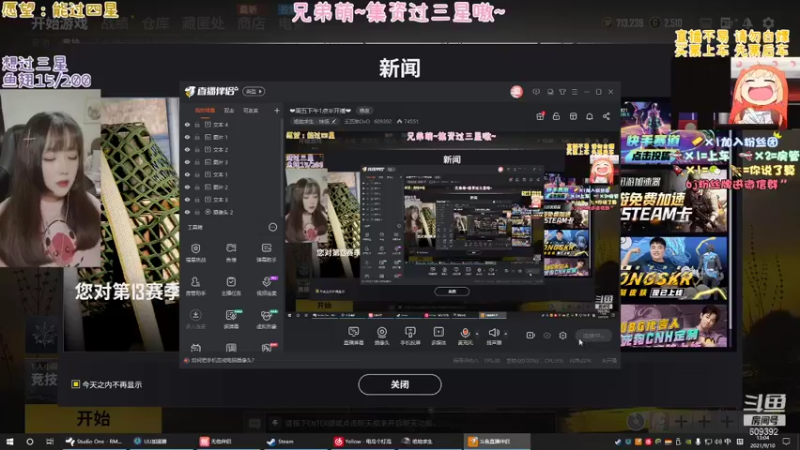
Task: Open the 虚拟形象 tool
Action: [x=266, y=319]
